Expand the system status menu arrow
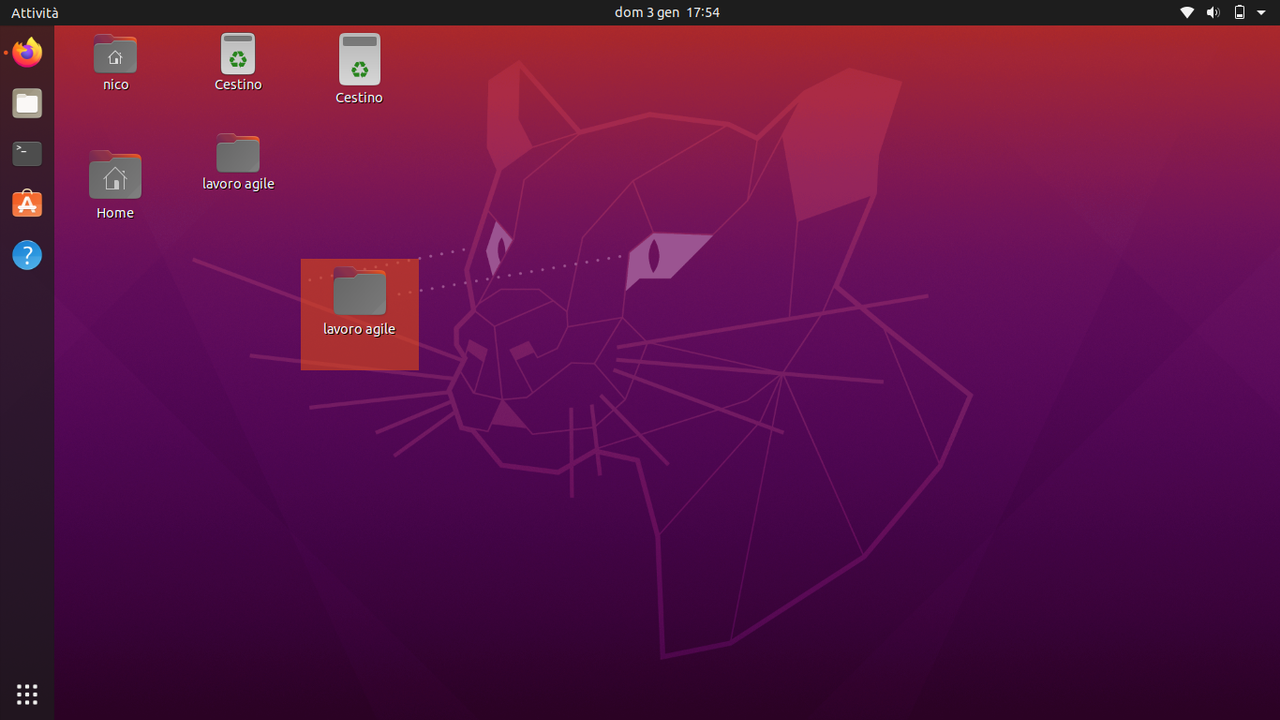This screenshot has height=720, width=1280. point(1259,13)
